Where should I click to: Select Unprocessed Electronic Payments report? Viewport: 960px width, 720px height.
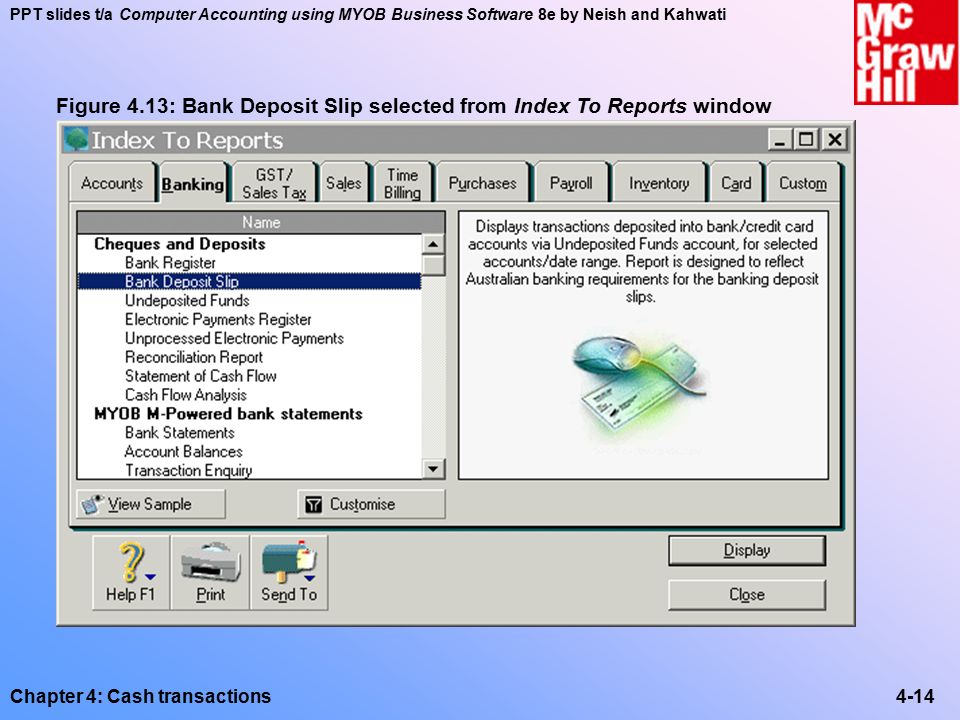tap(234, 339)
